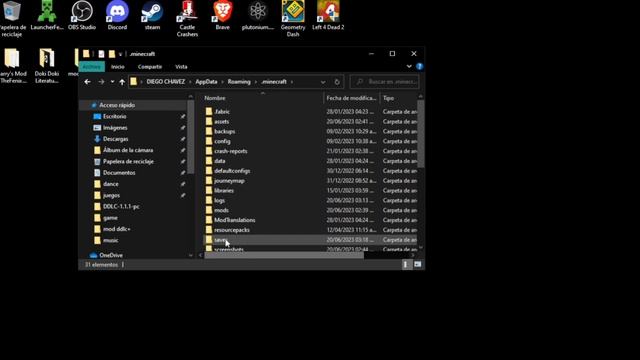Screen dimensions: 640x360
Task: Refresh the .minecraft folder view
Action: click(x=337, y=82)
